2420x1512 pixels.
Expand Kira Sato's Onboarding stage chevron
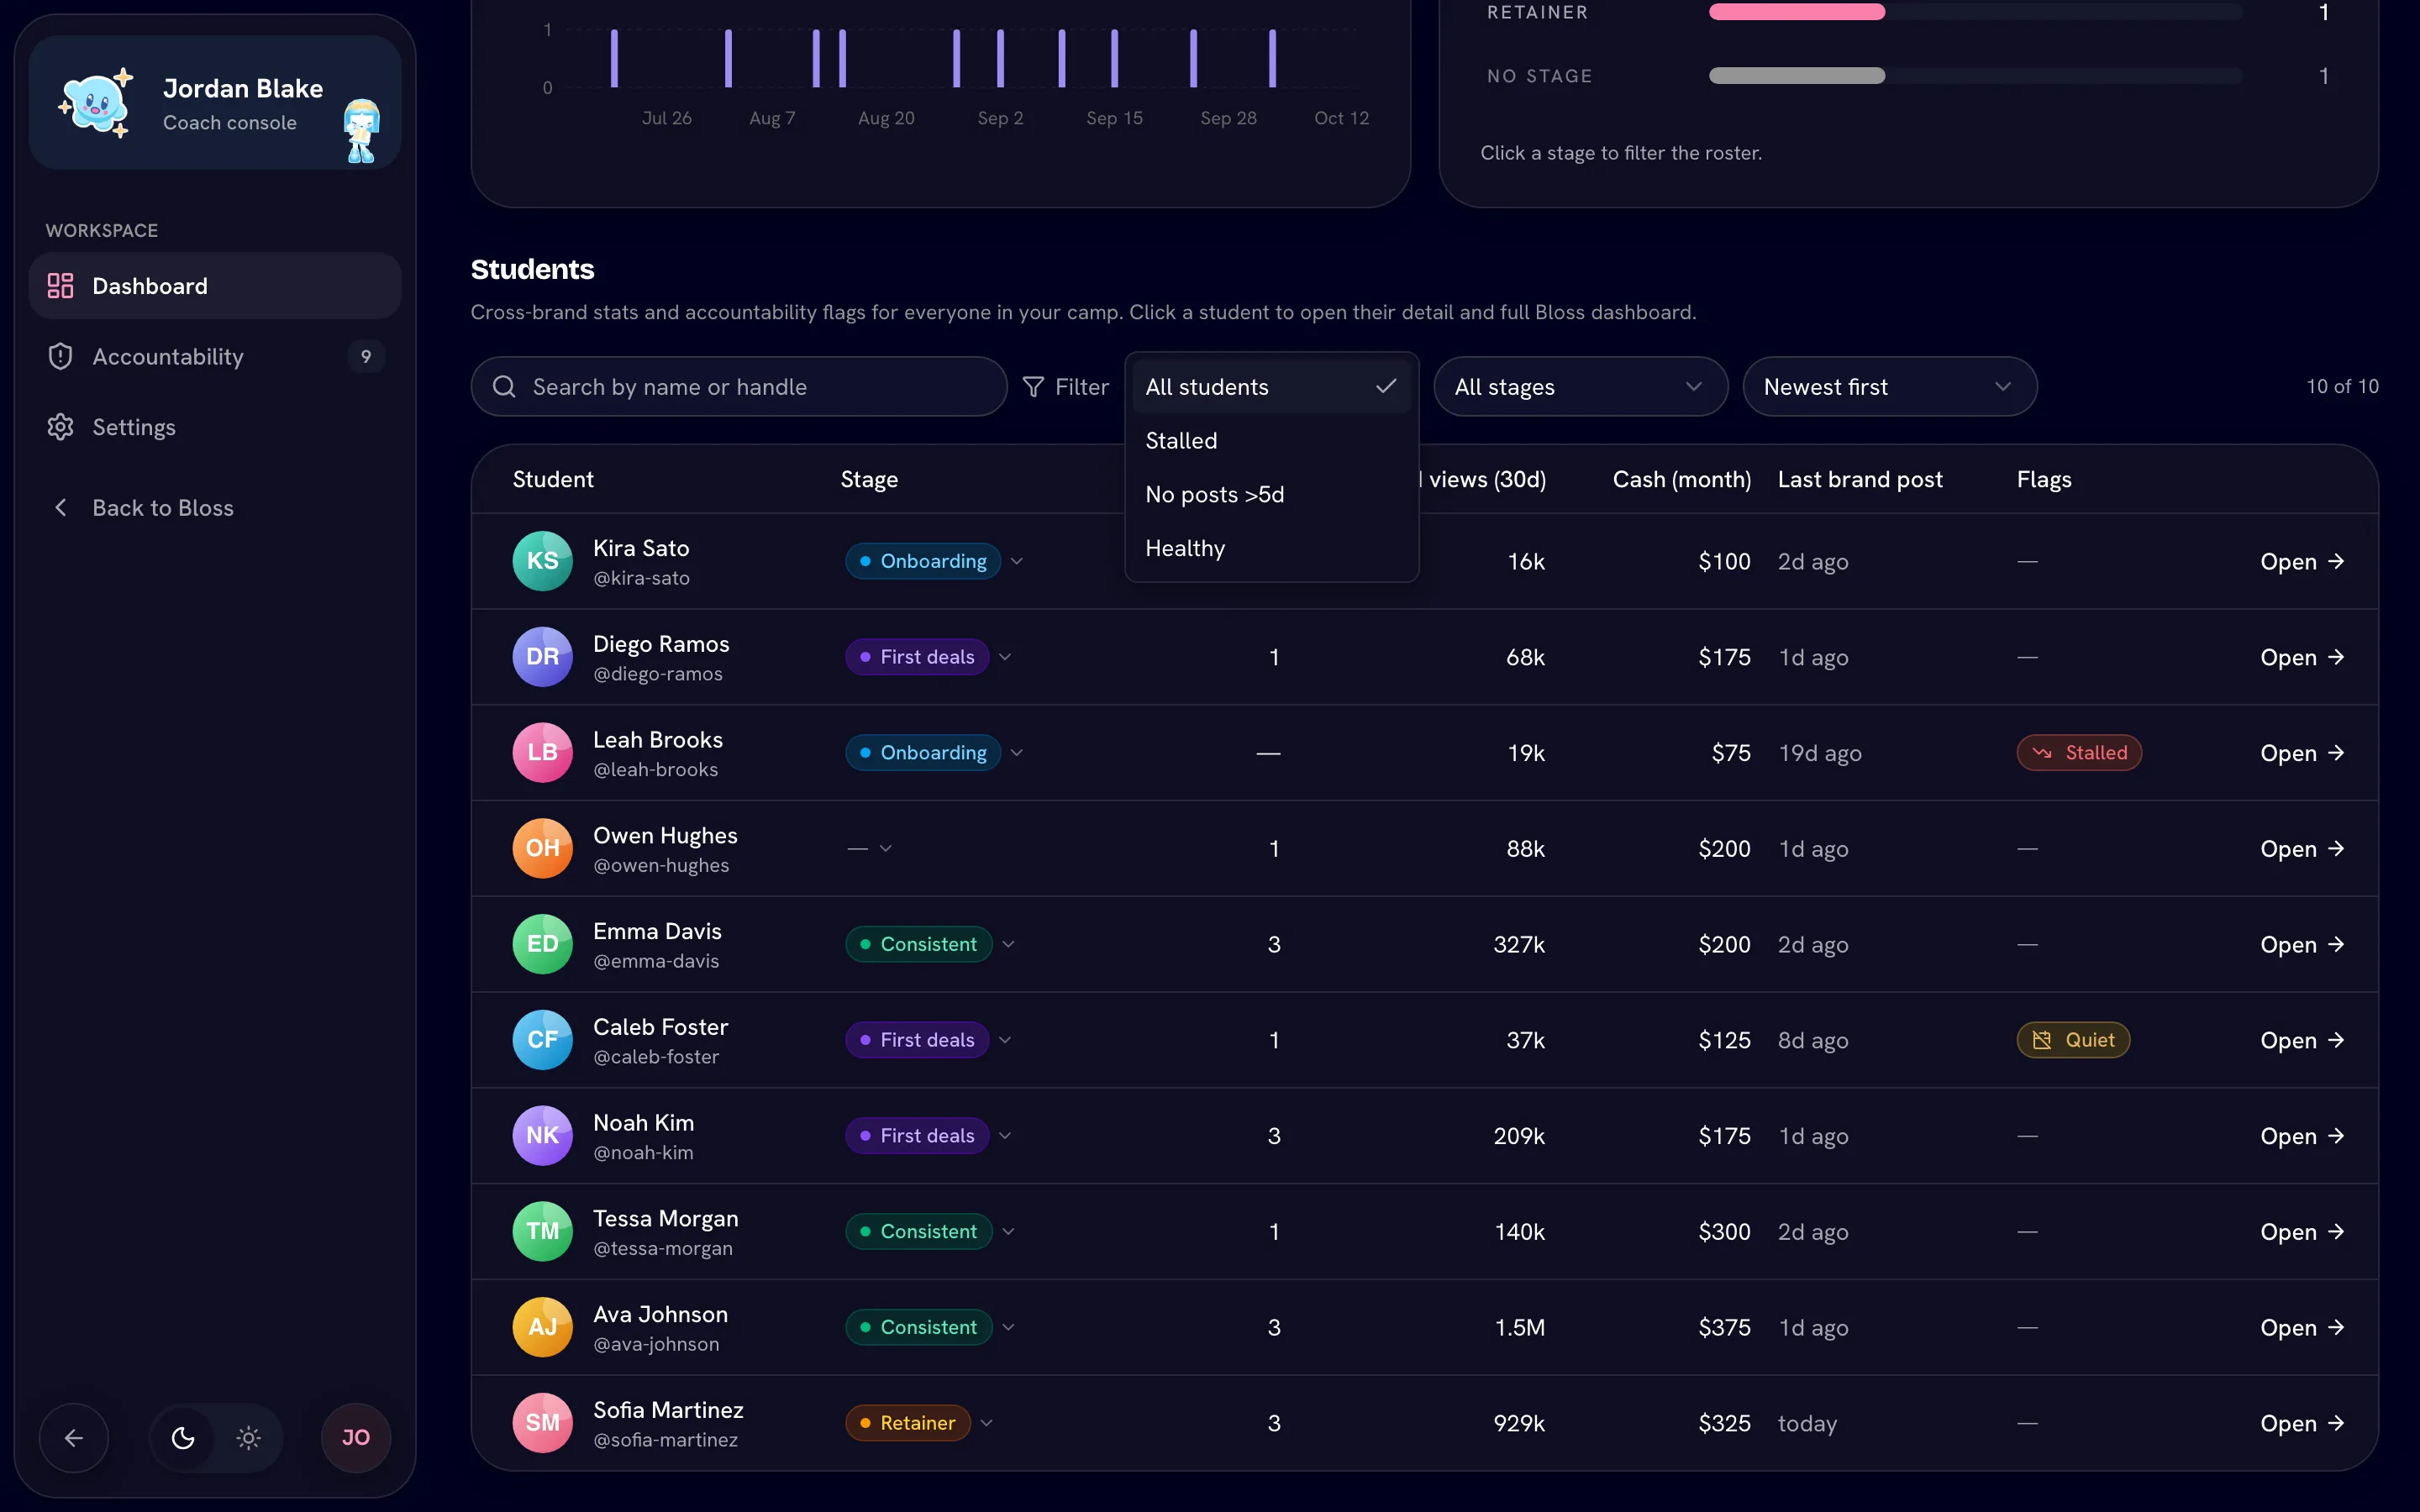pos(1017,561)
